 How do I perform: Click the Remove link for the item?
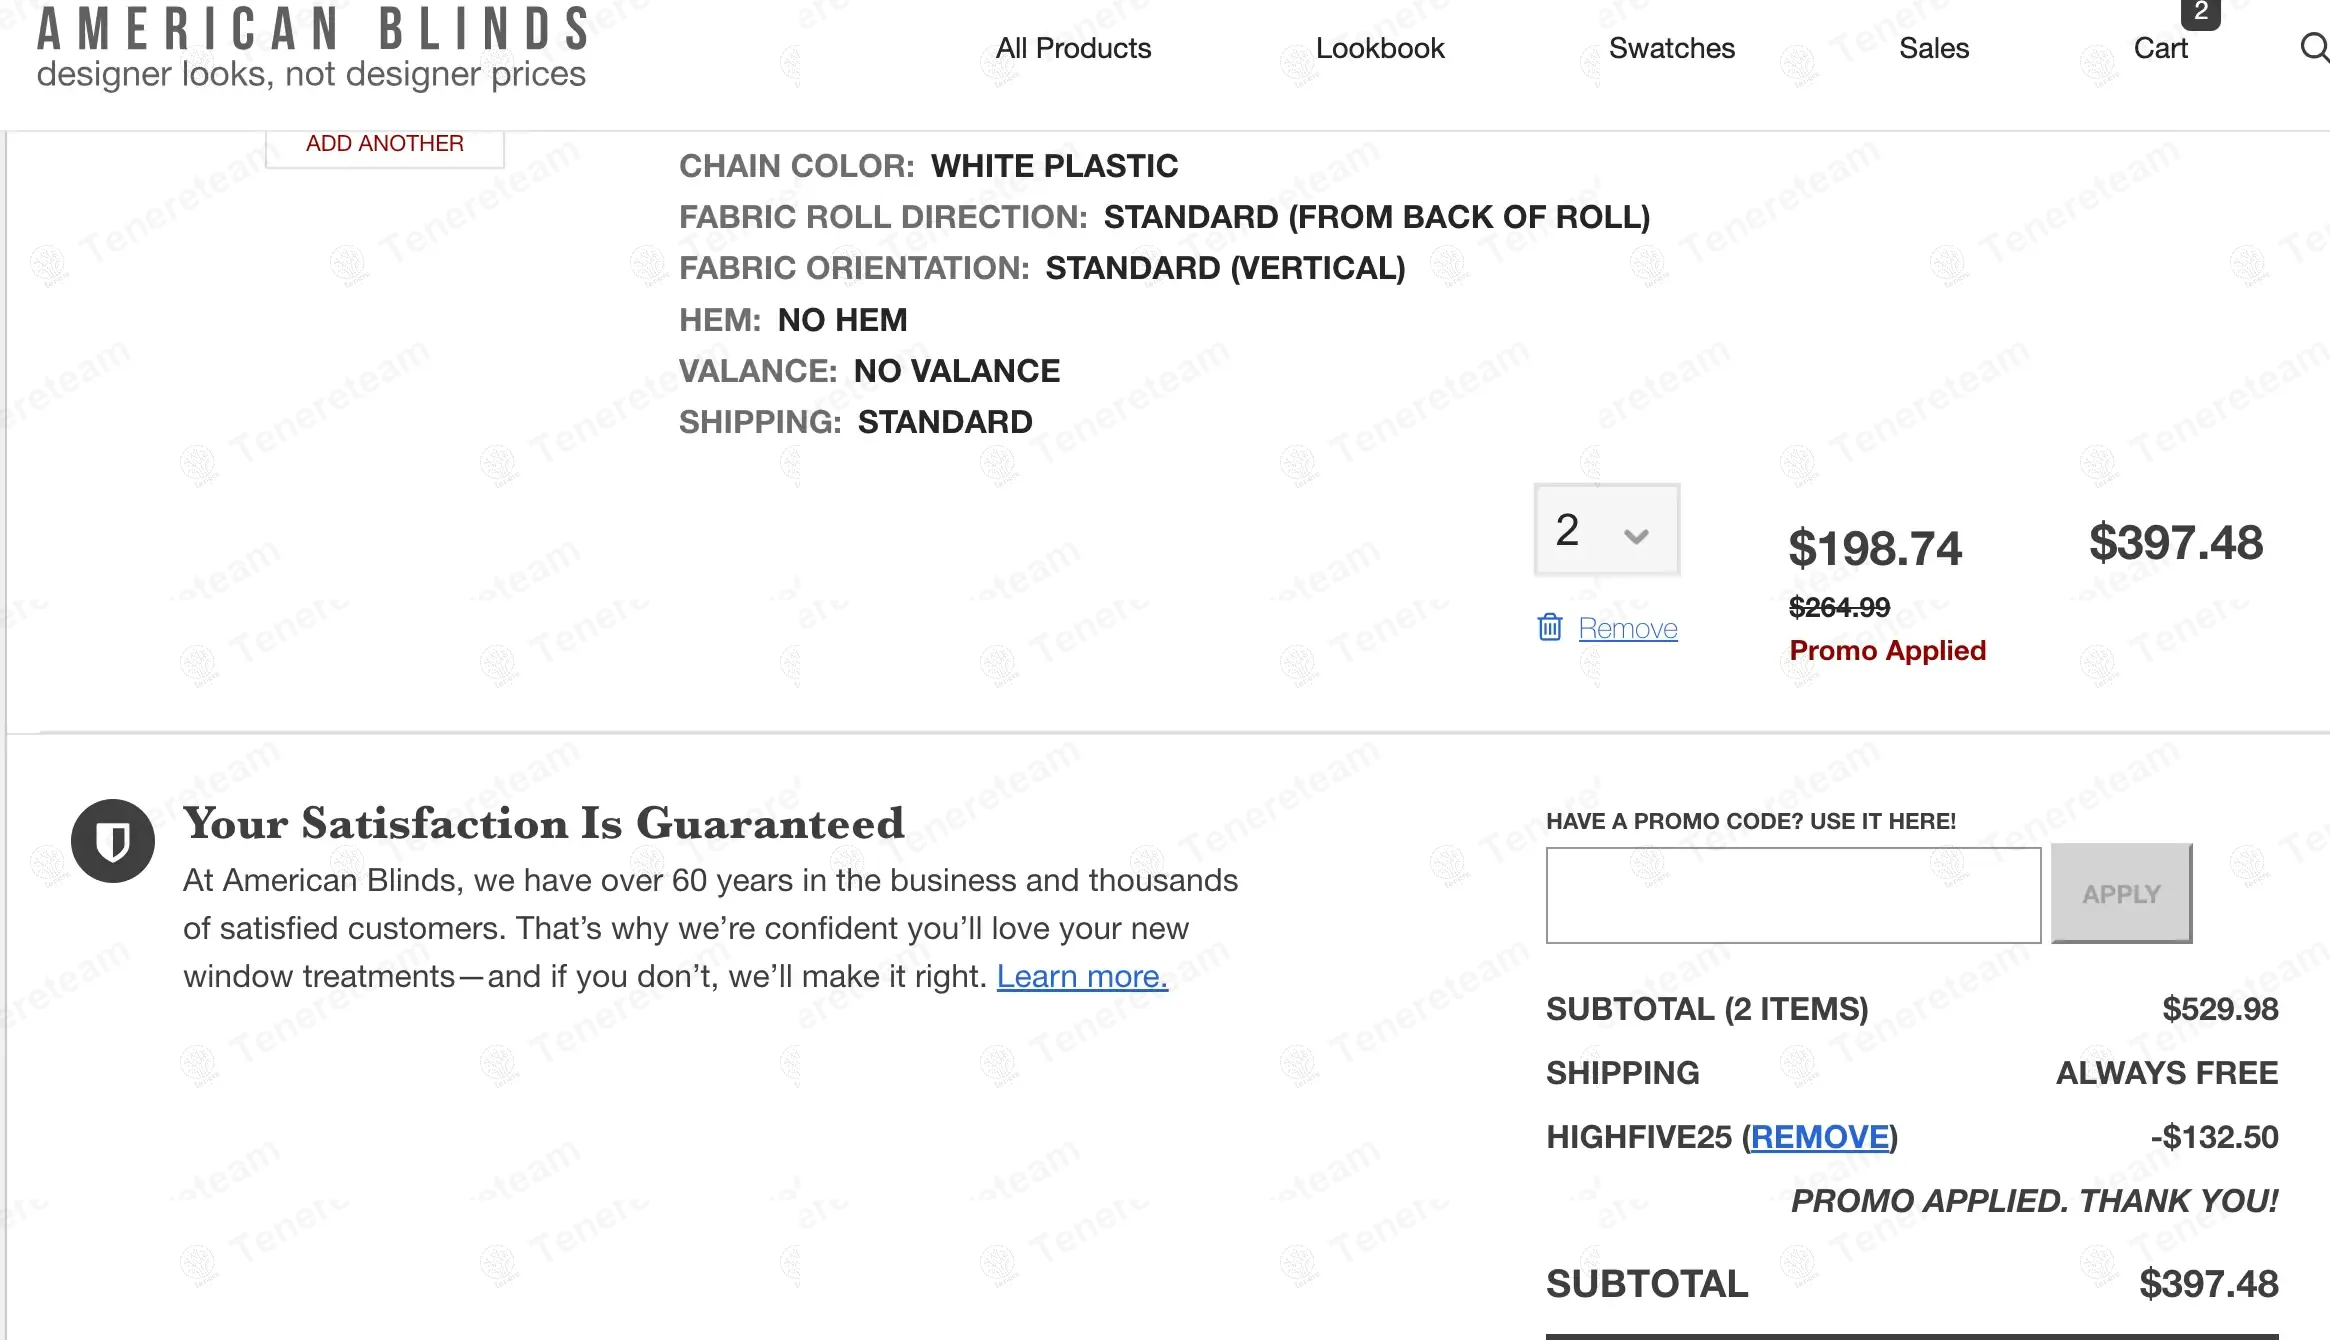(x=1627, y=628)
